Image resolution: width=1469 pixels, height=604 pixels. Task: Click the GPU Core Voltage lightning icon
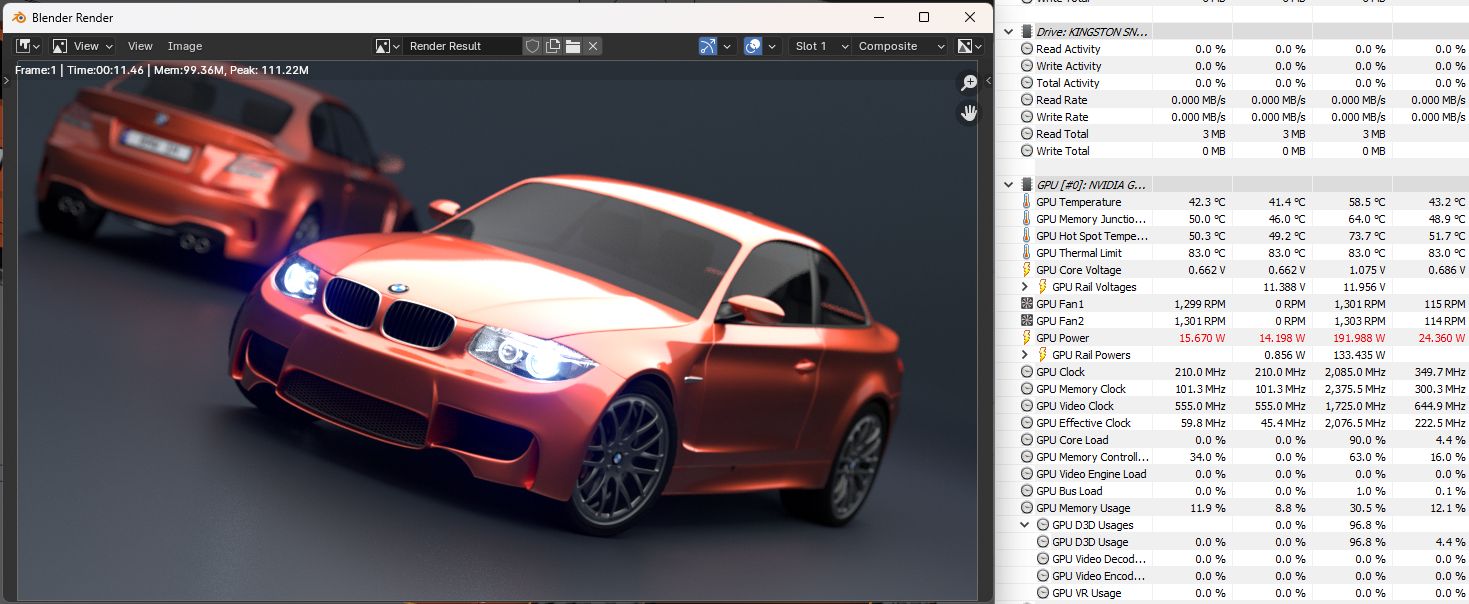[x=1026, y=270]
